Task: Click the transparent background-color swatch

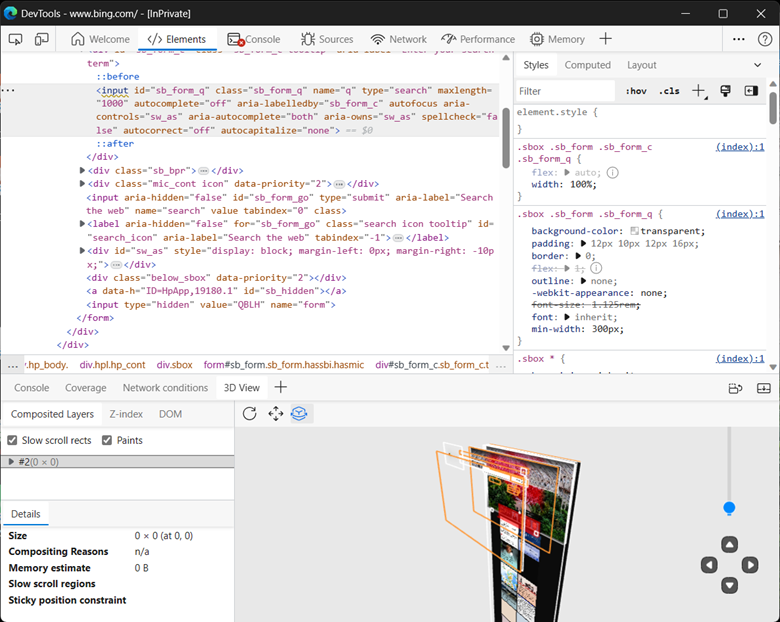Action: click(x=634, y=231)
